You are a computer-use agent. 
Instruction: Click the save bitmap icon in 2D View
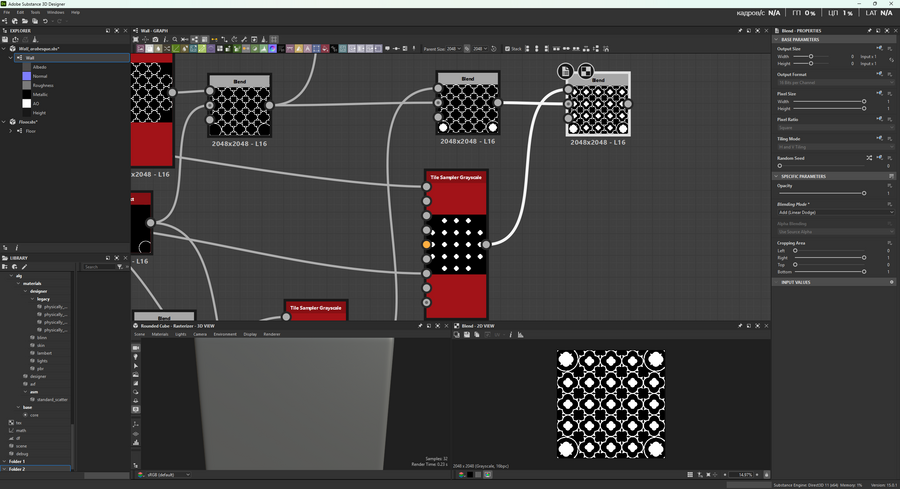point(466,335)
